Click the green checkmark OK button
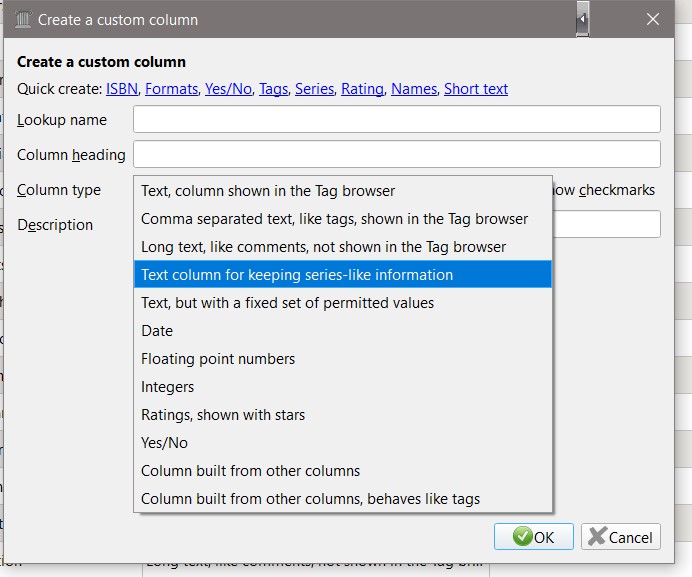 pyautogui.click(x=533, y=537)
